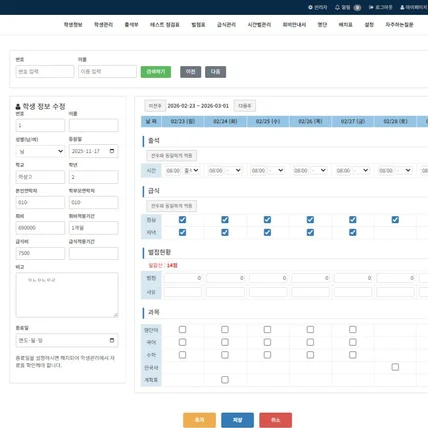The image size is (428, 428).
Task: Click the green 검색하기 button
Action: [x=156, y=72]
